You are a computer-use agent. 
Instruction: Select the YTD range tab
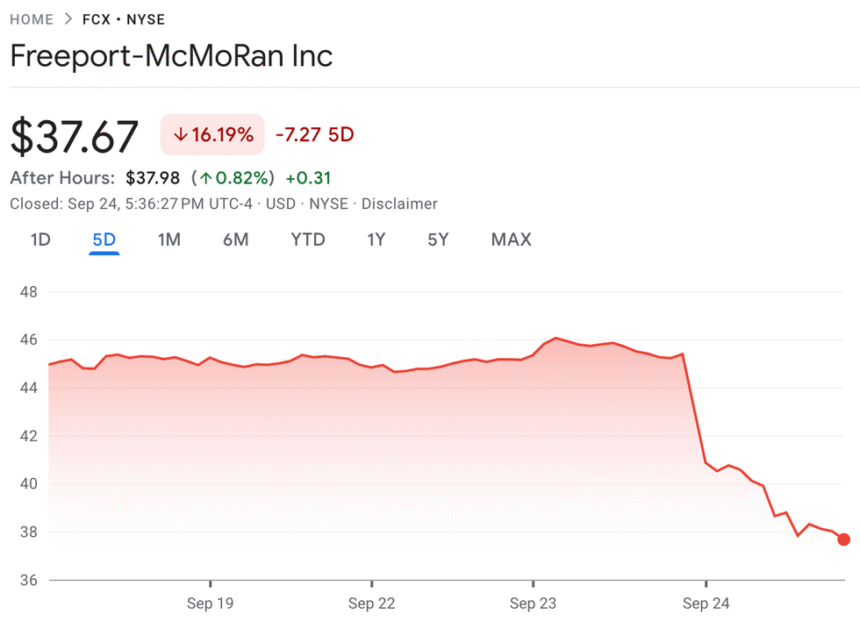click(x=308, y=240)
